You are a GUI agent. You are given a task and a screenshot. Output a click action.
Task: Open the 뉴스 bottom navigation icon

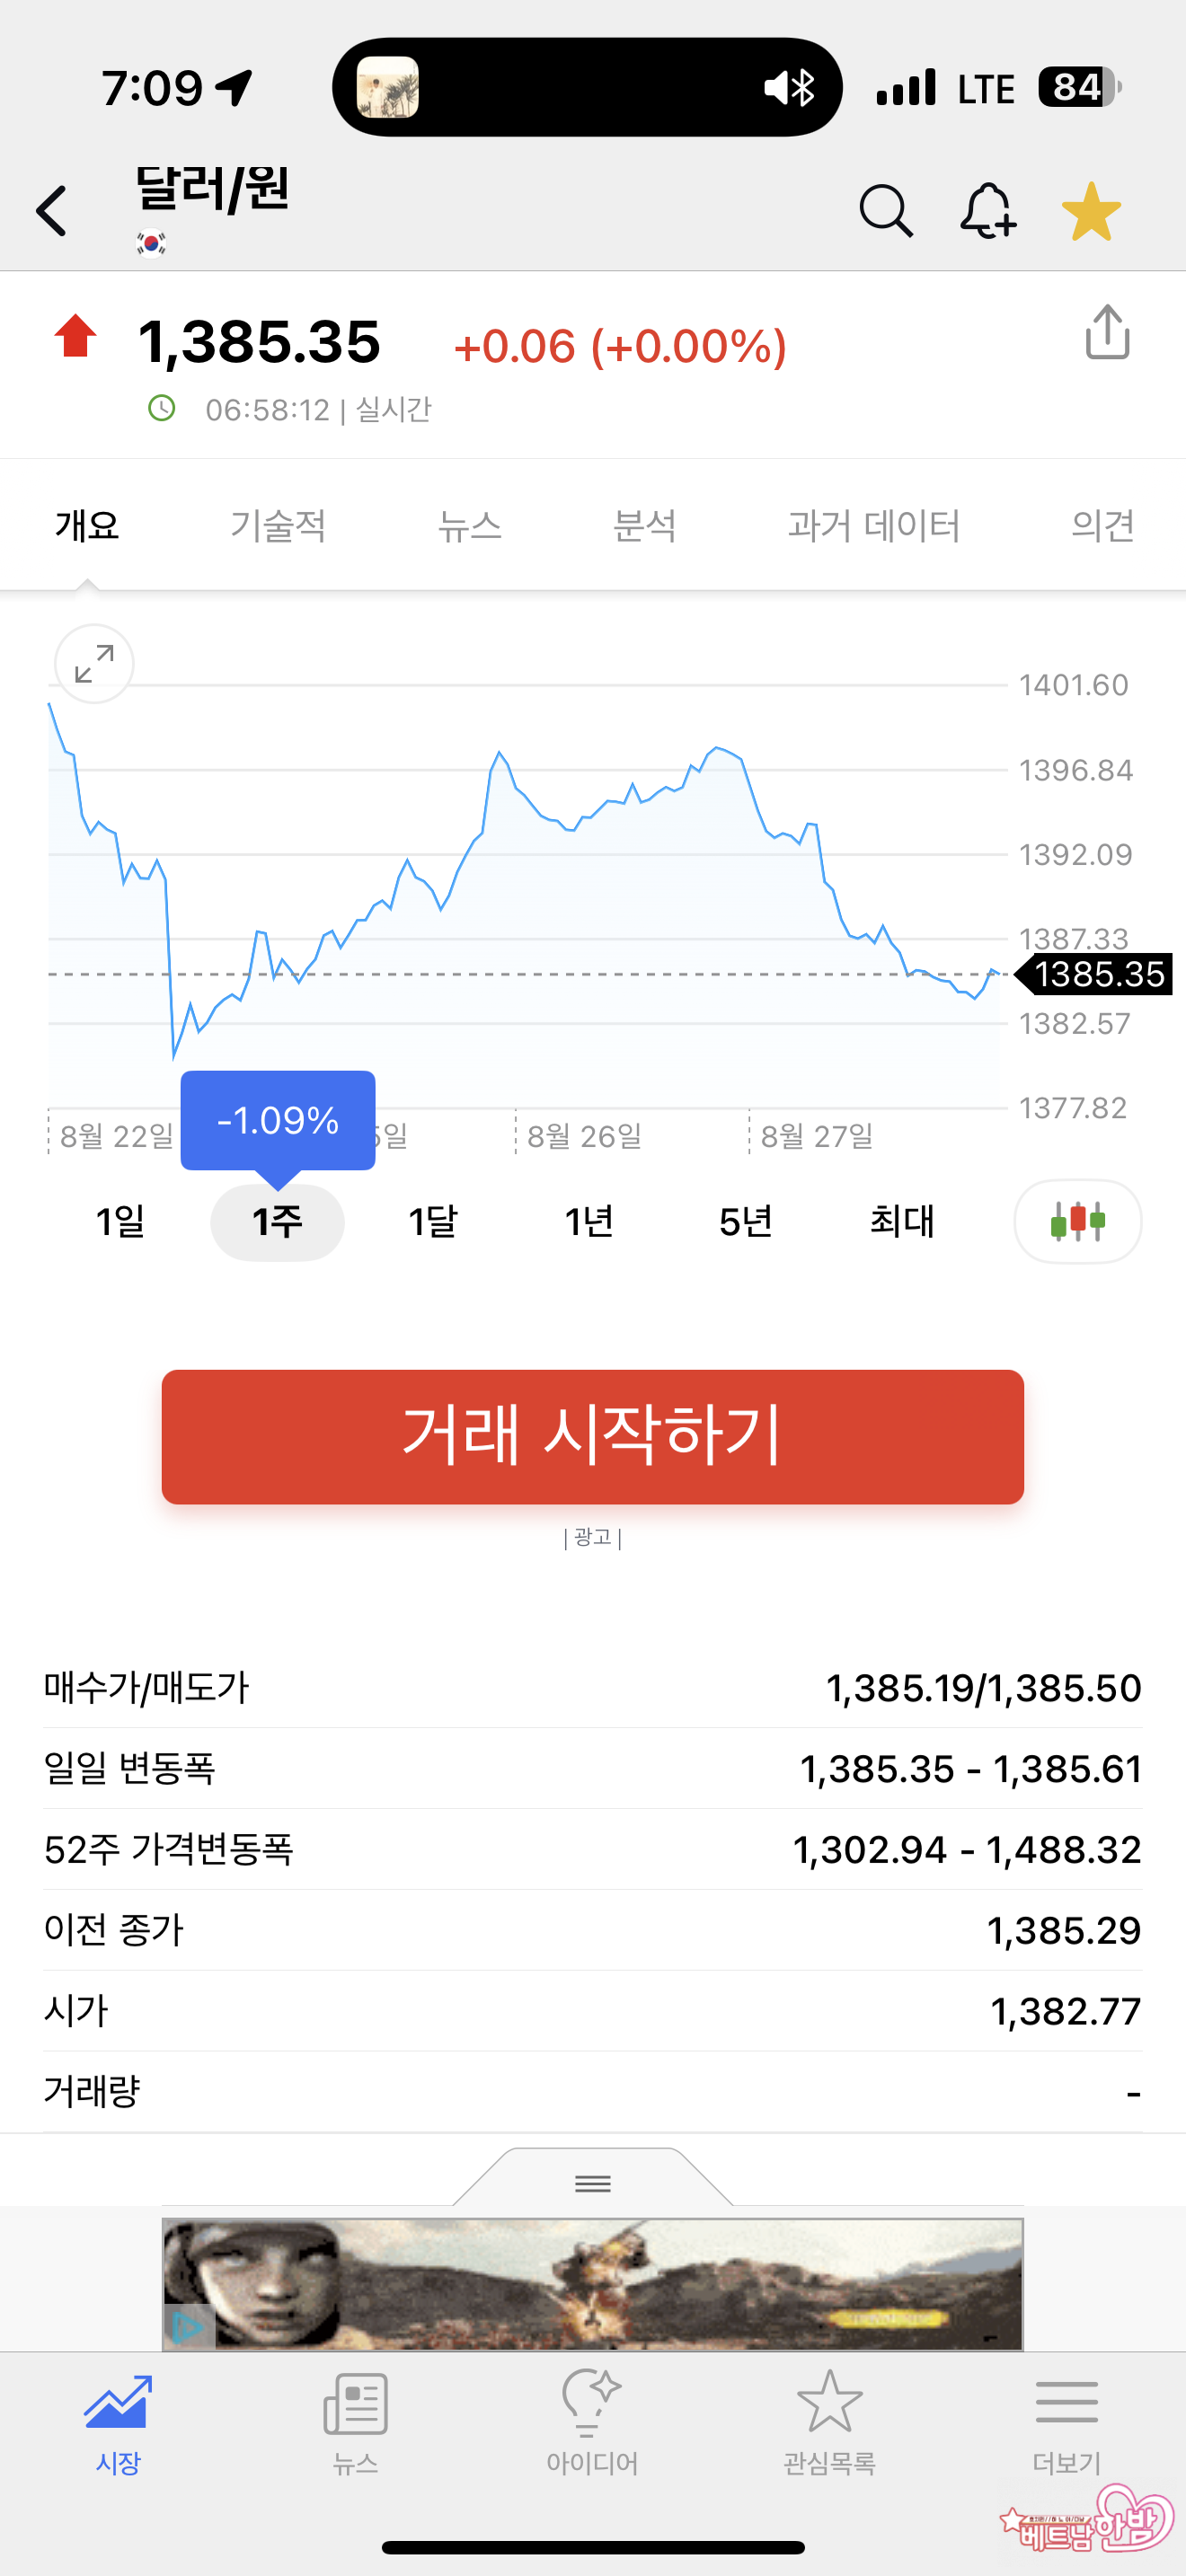pos(356,2419)
